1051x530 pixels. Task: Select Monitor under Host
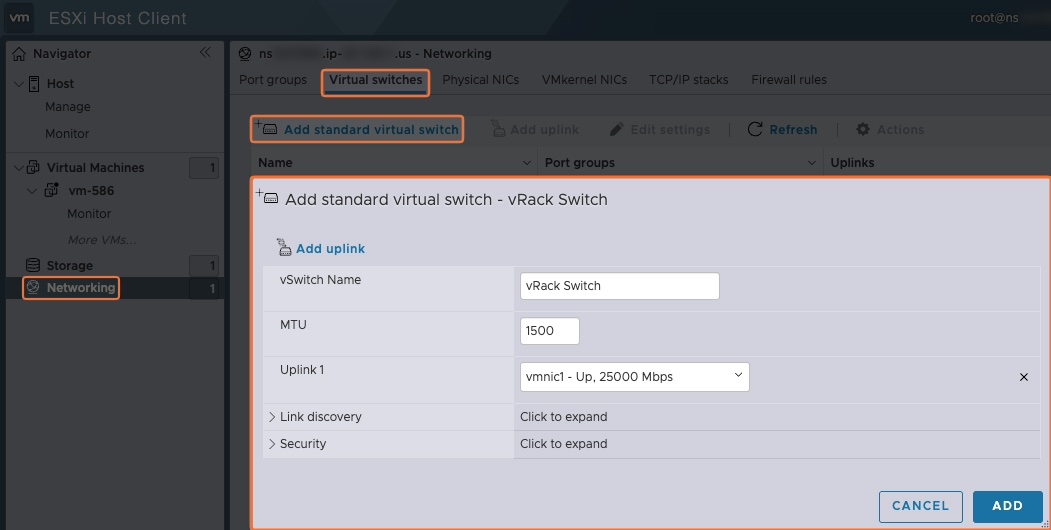click(67, 133)
